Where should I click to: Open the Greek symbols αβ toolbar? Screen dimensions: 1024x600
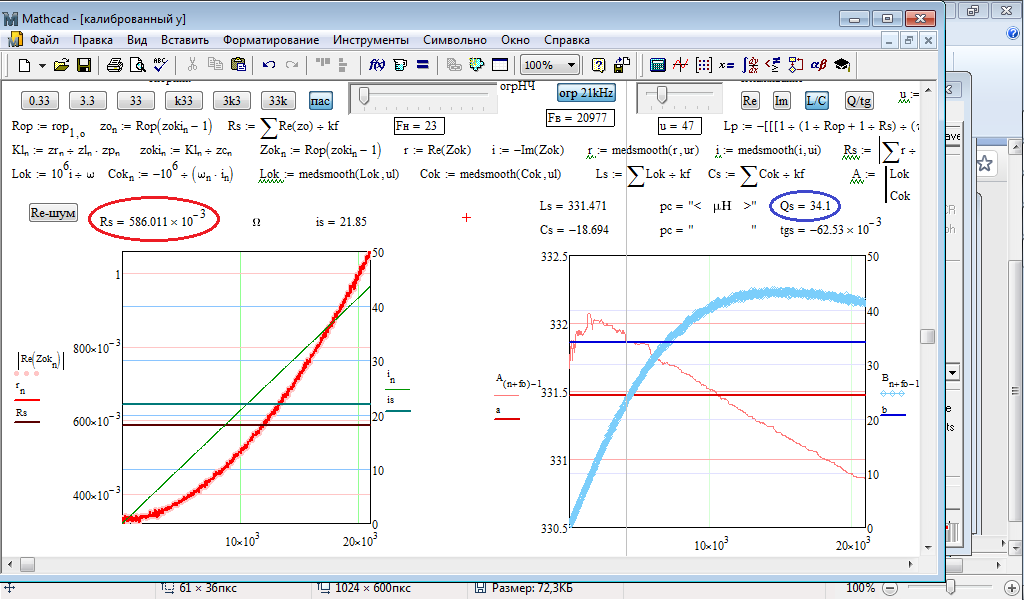click(x=818, y=65)
